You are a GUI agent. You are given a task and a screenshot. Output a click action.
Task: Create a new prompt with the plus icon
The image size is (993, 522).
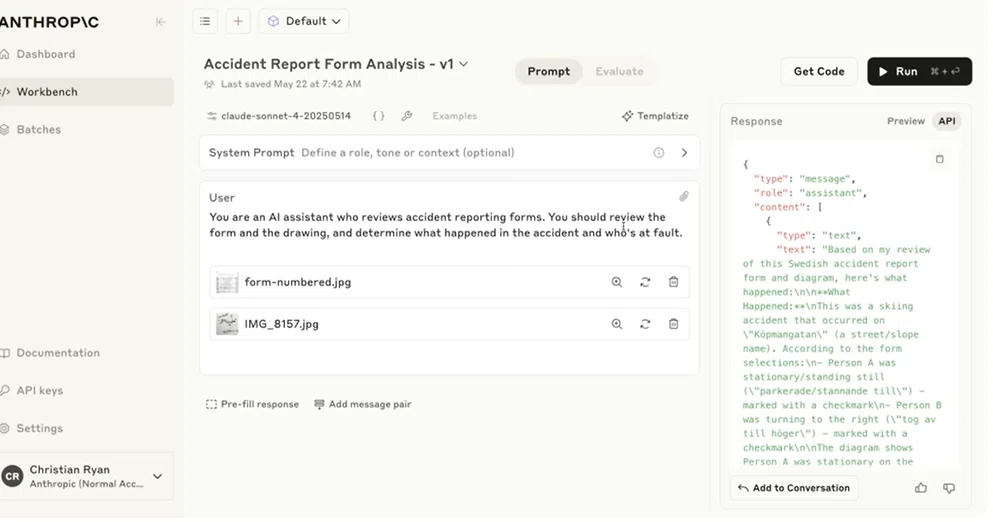238,21
